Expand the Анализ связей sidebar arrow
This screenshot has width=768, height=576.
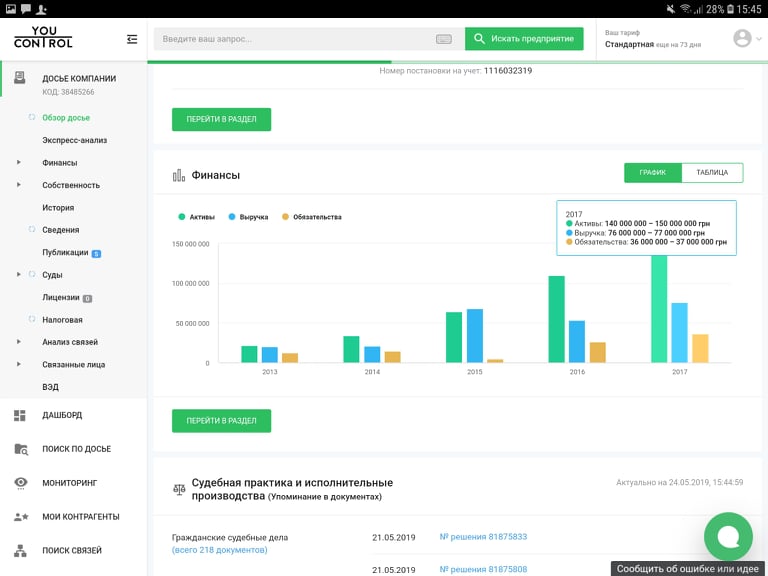[19, 341]
